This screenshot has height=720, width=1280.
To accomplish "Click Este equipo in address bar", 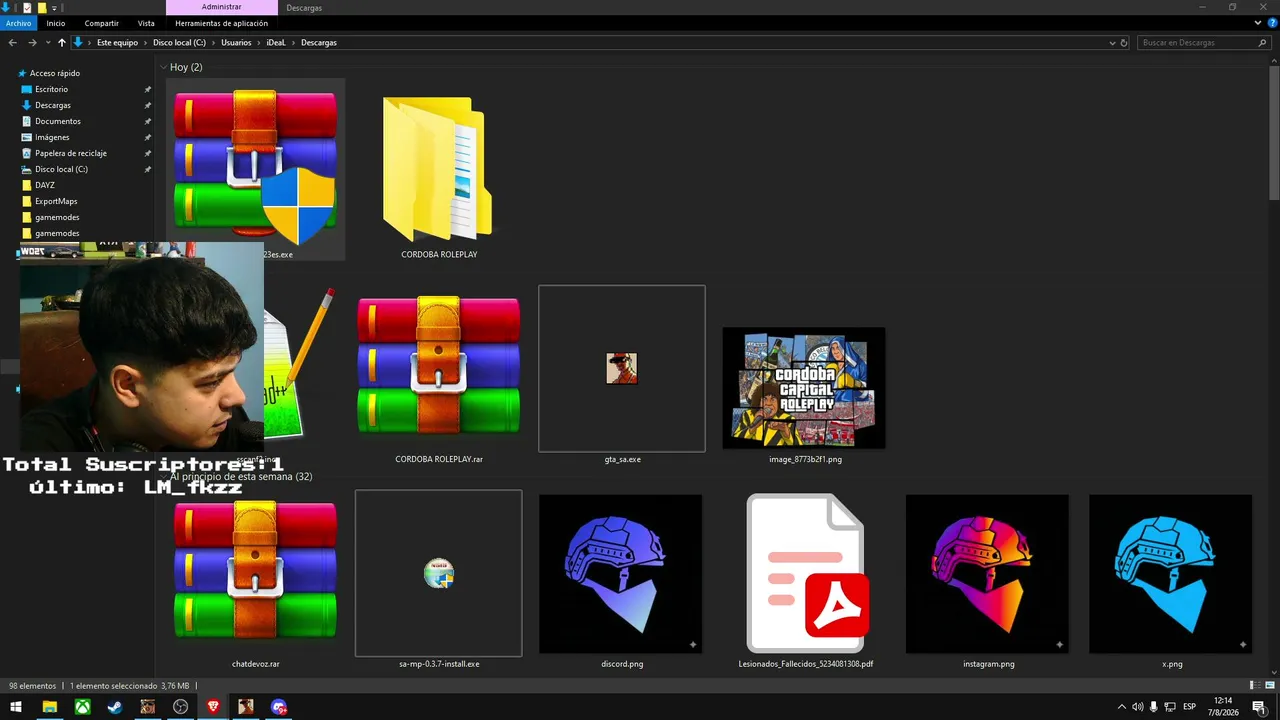I will point(117,43).
